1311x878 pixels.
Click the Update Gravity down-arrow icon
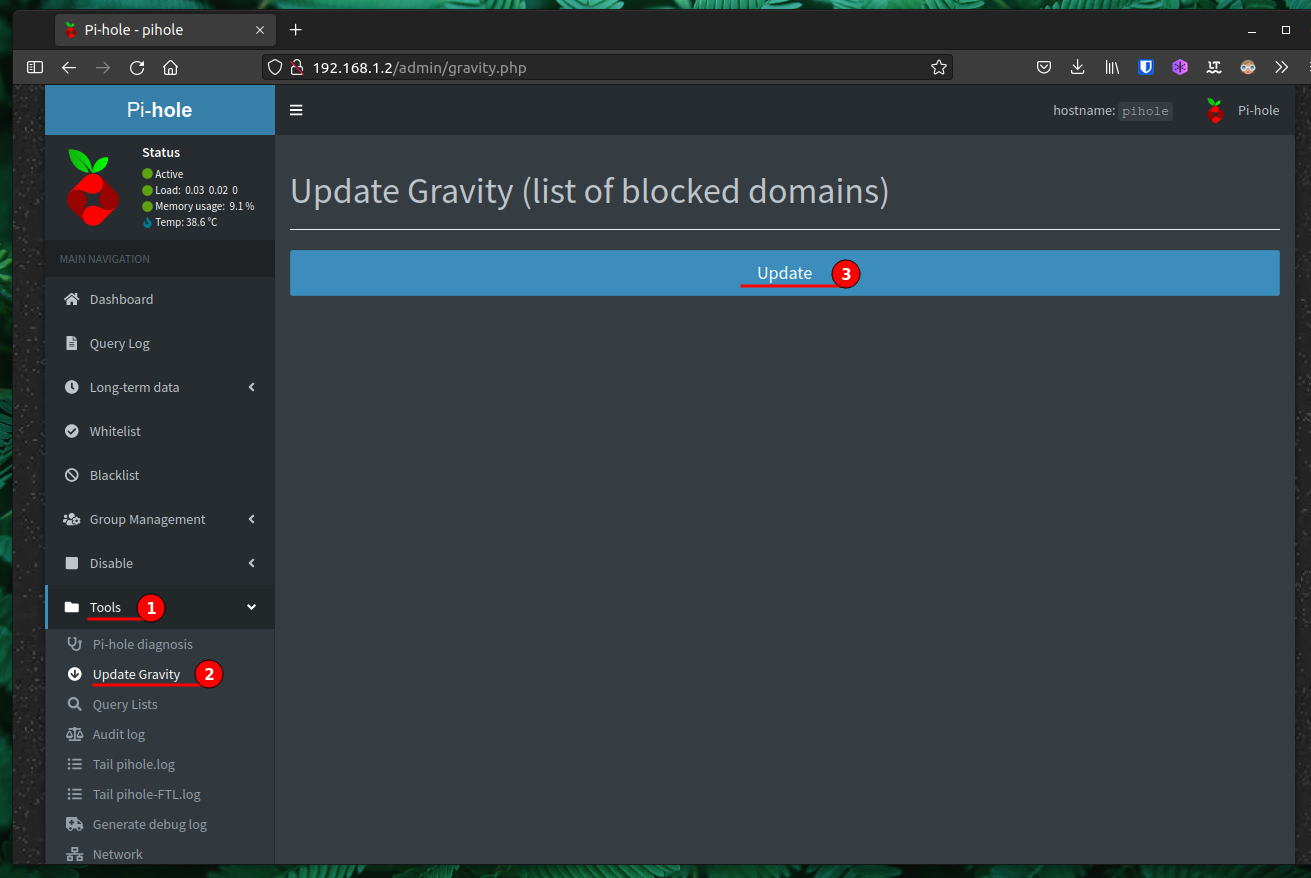(x=74, y=674)
